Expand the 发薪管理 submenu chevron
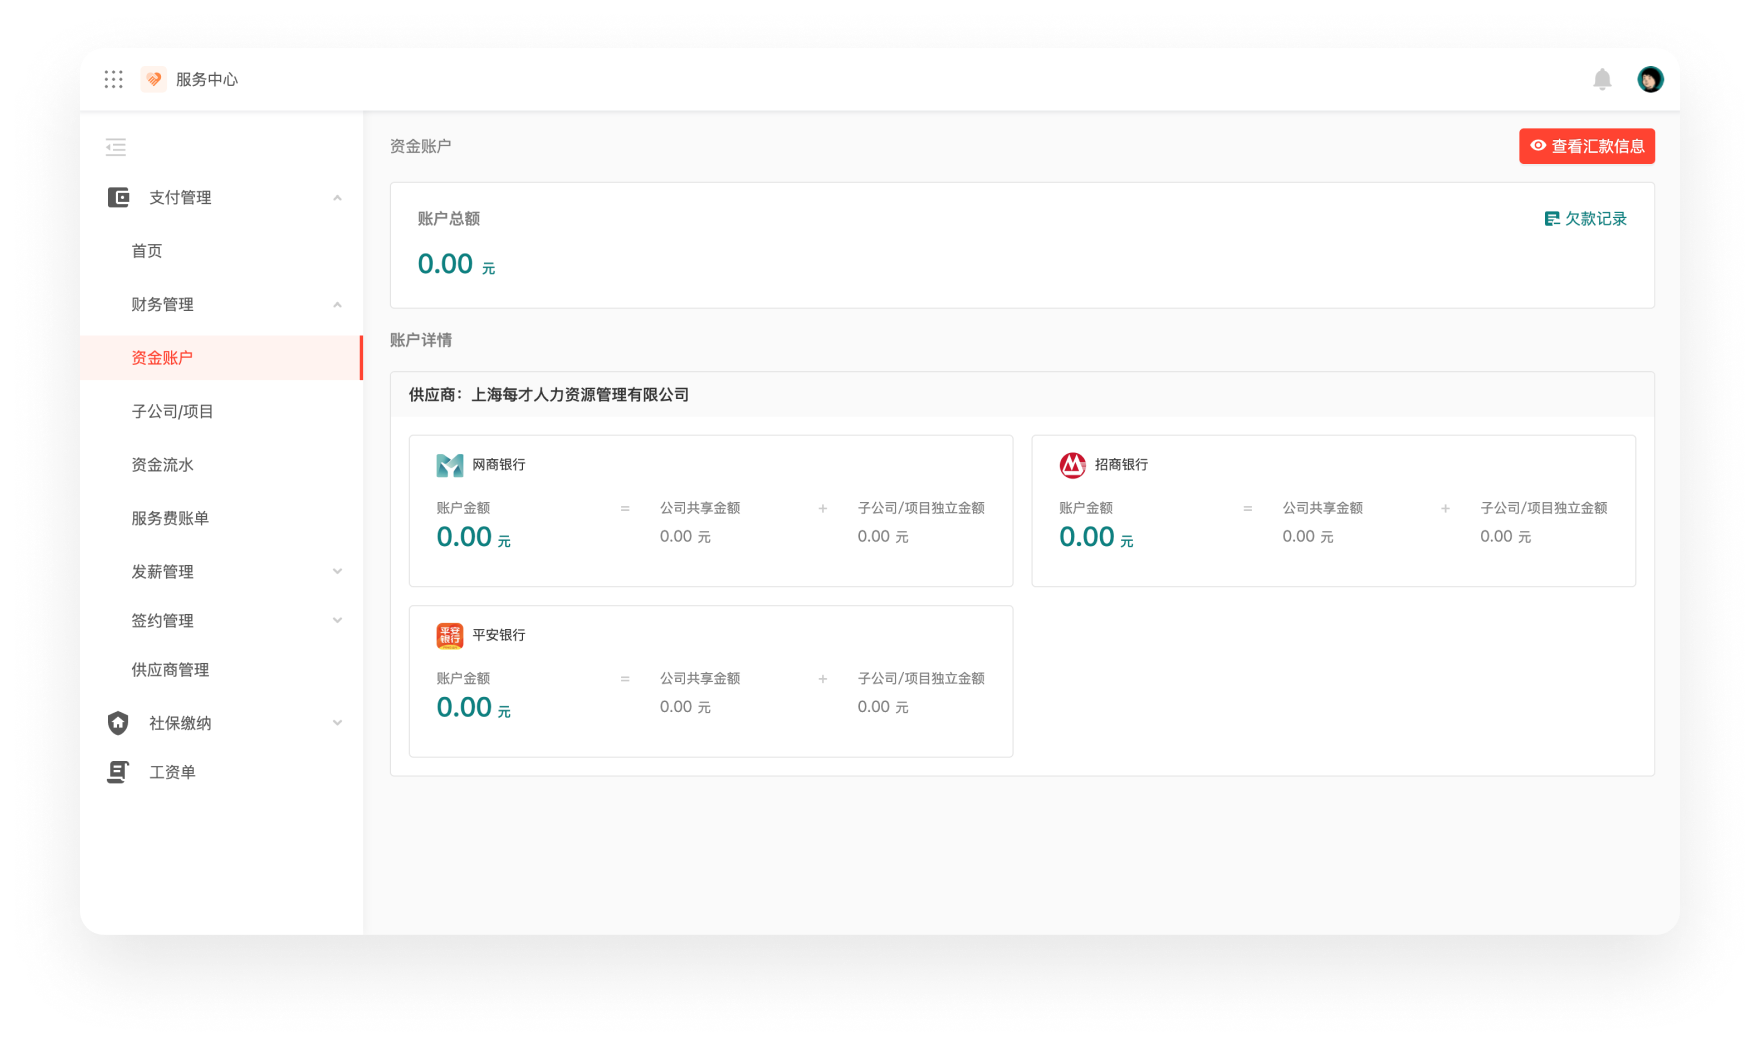This screenshot has width=1760, height=1047. (337, 571)
